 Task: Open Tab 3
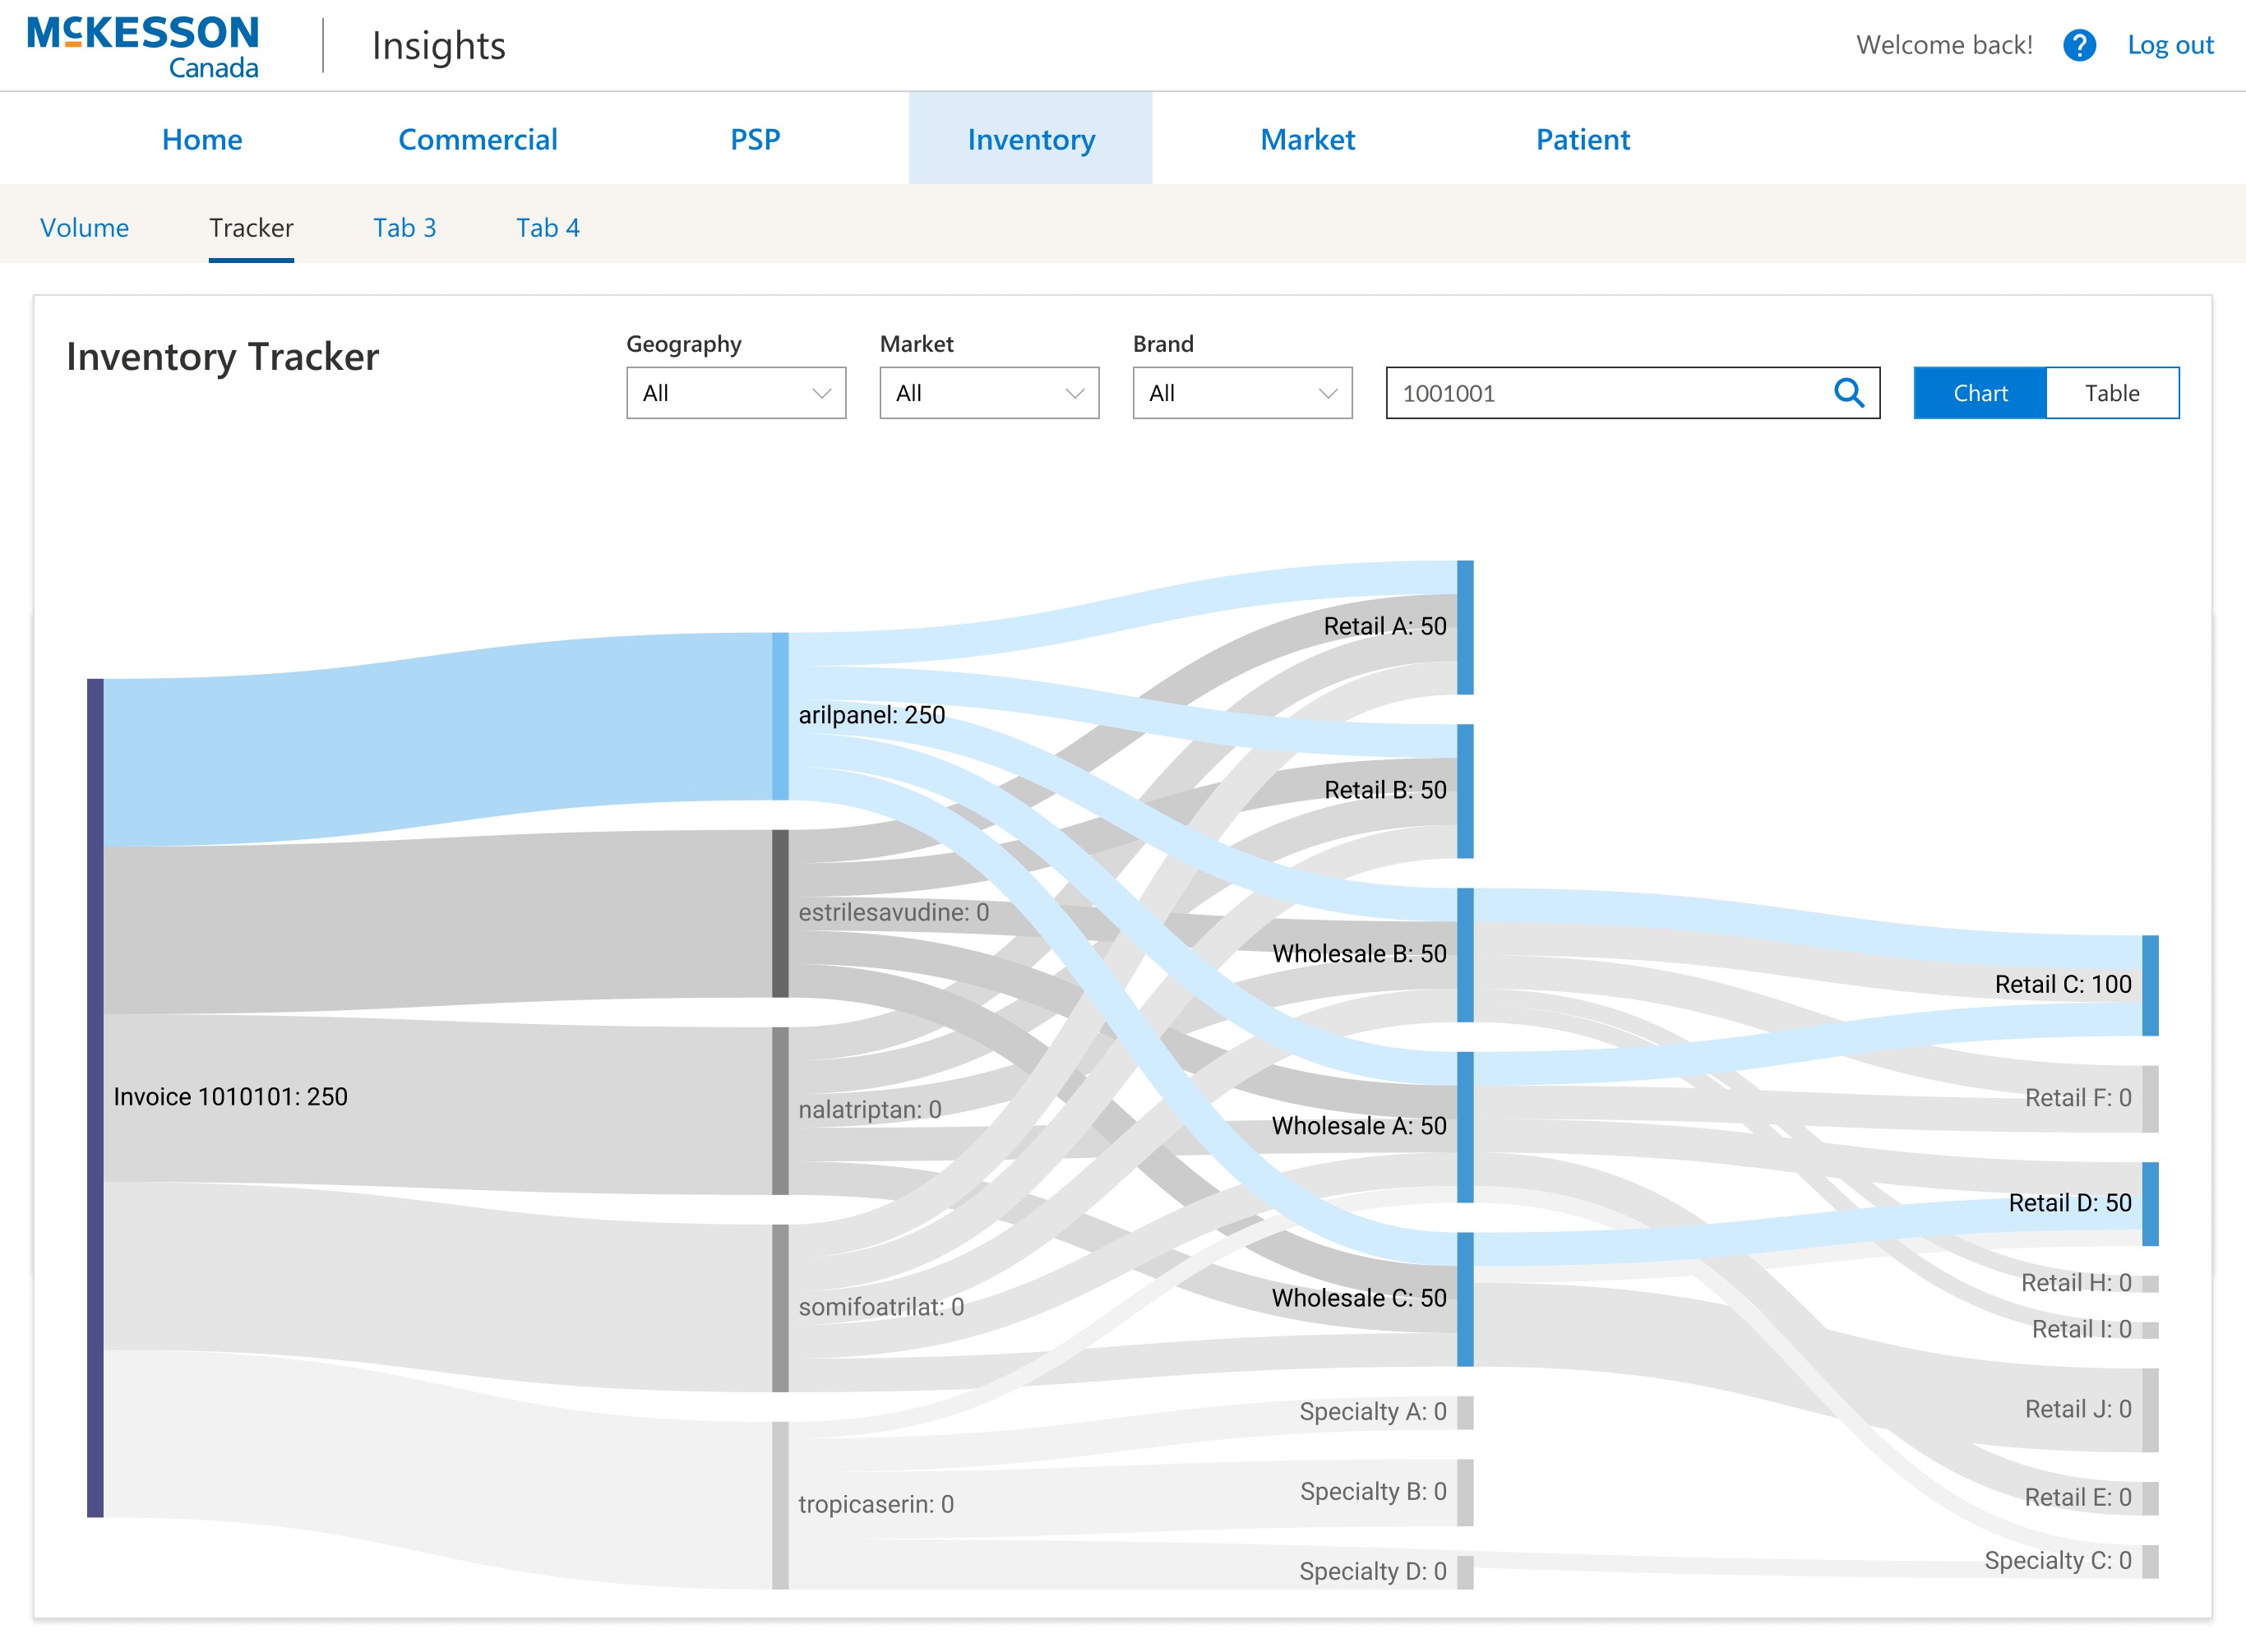404,228
